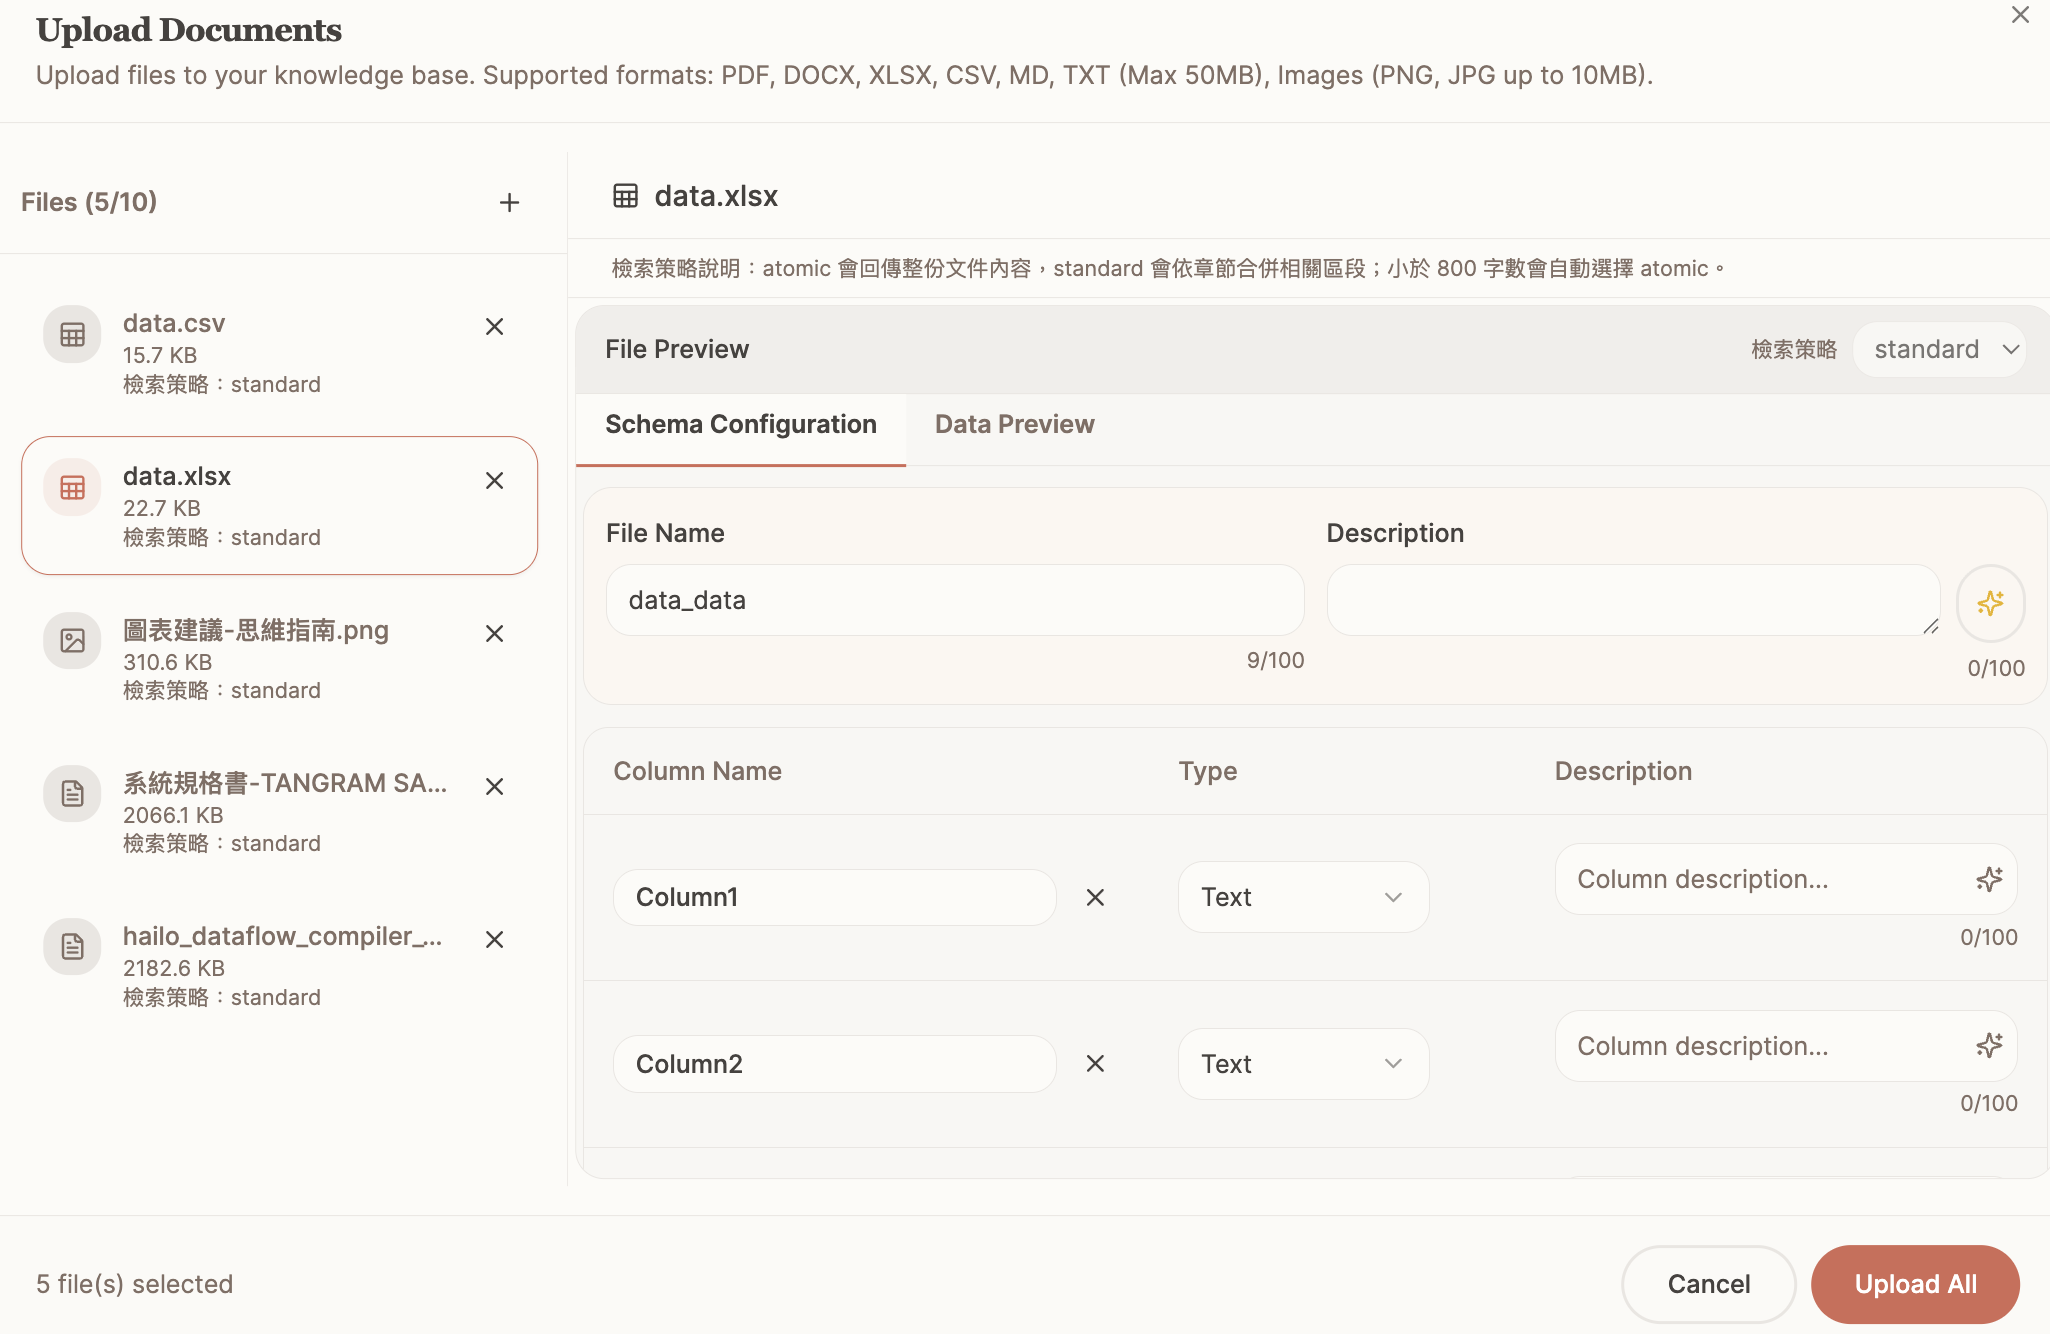Select the Schema Configuration tab
Screen dimensions: 2050x1334
pos(740,425)
